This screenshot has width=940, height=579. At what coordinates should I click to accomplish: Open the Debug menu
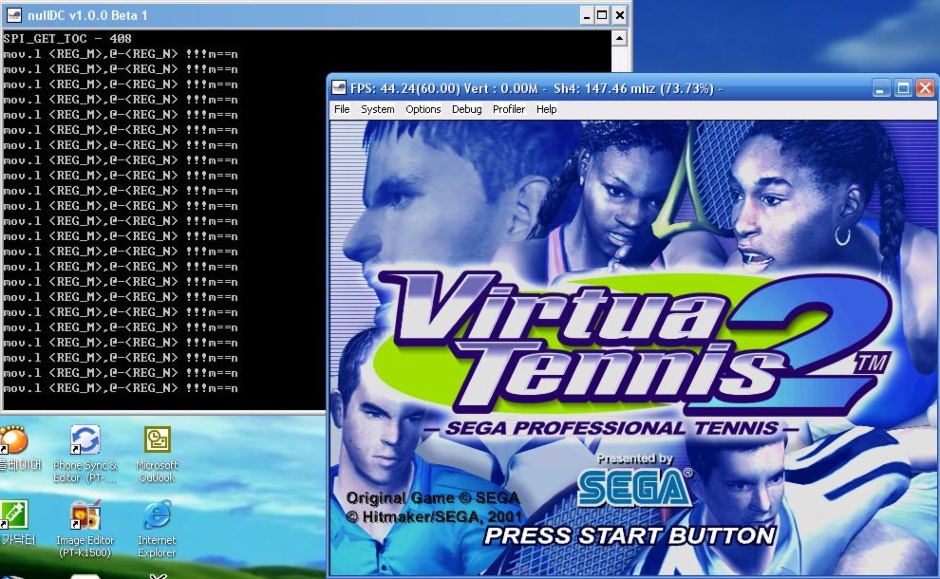467,109
